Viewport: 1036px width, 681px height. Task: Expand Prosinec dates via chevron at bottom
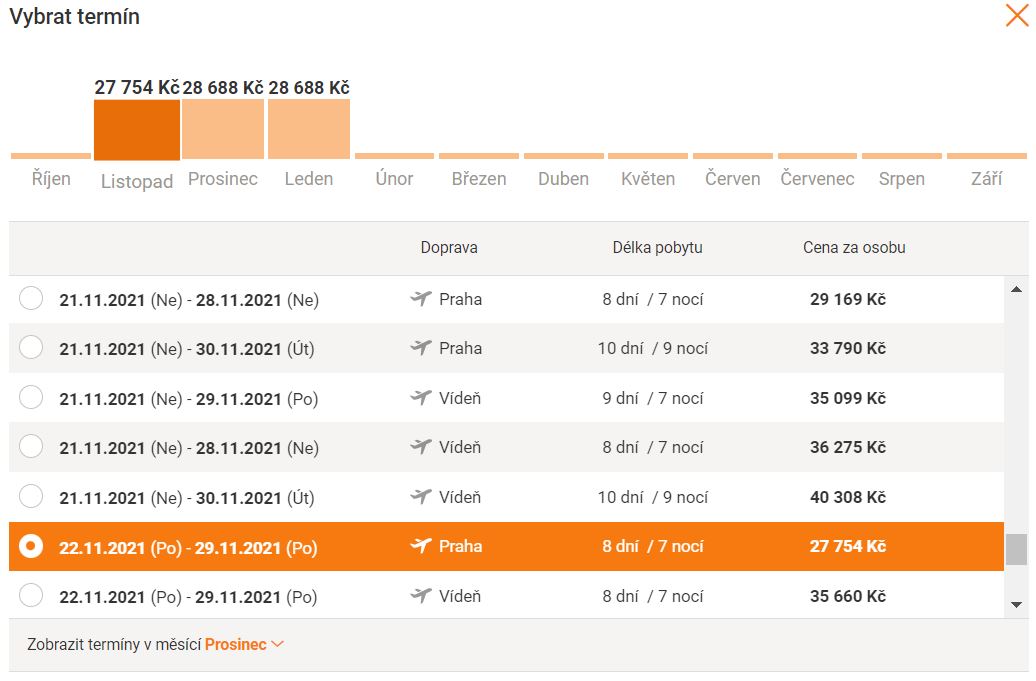278,644
